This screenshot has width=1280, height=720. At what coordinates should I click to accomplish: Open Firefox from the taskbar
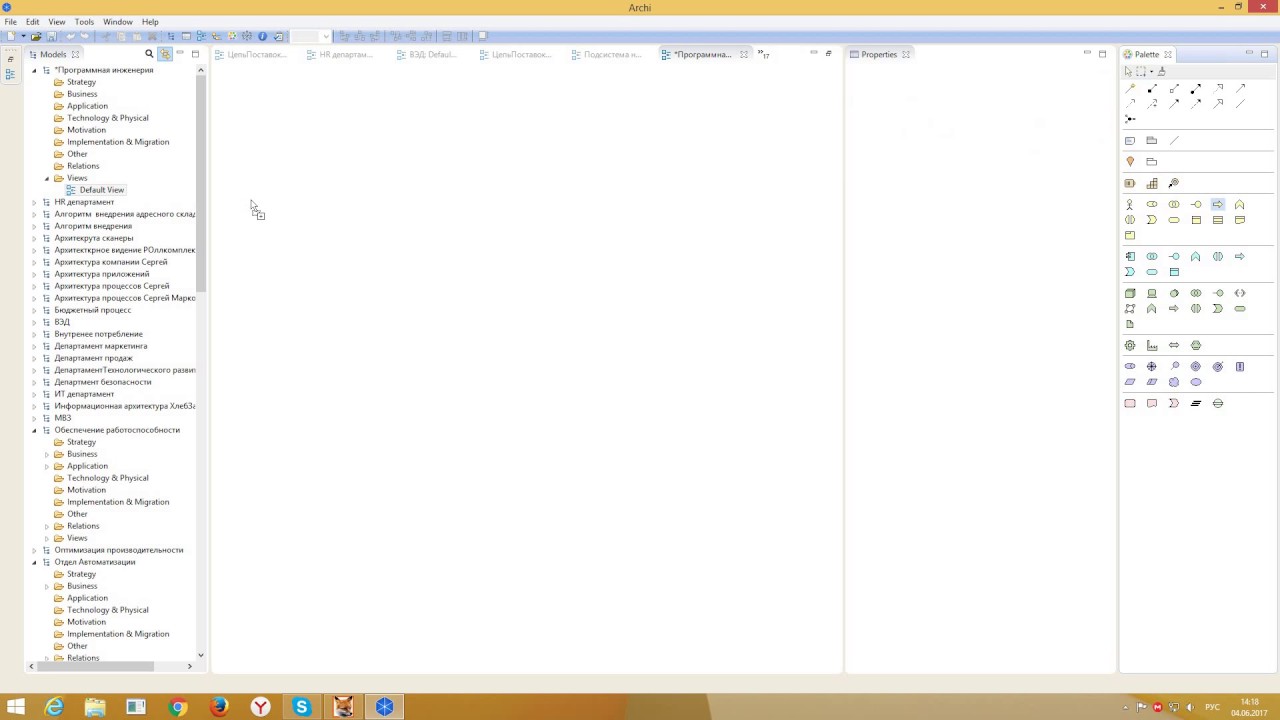pos(219,707)
